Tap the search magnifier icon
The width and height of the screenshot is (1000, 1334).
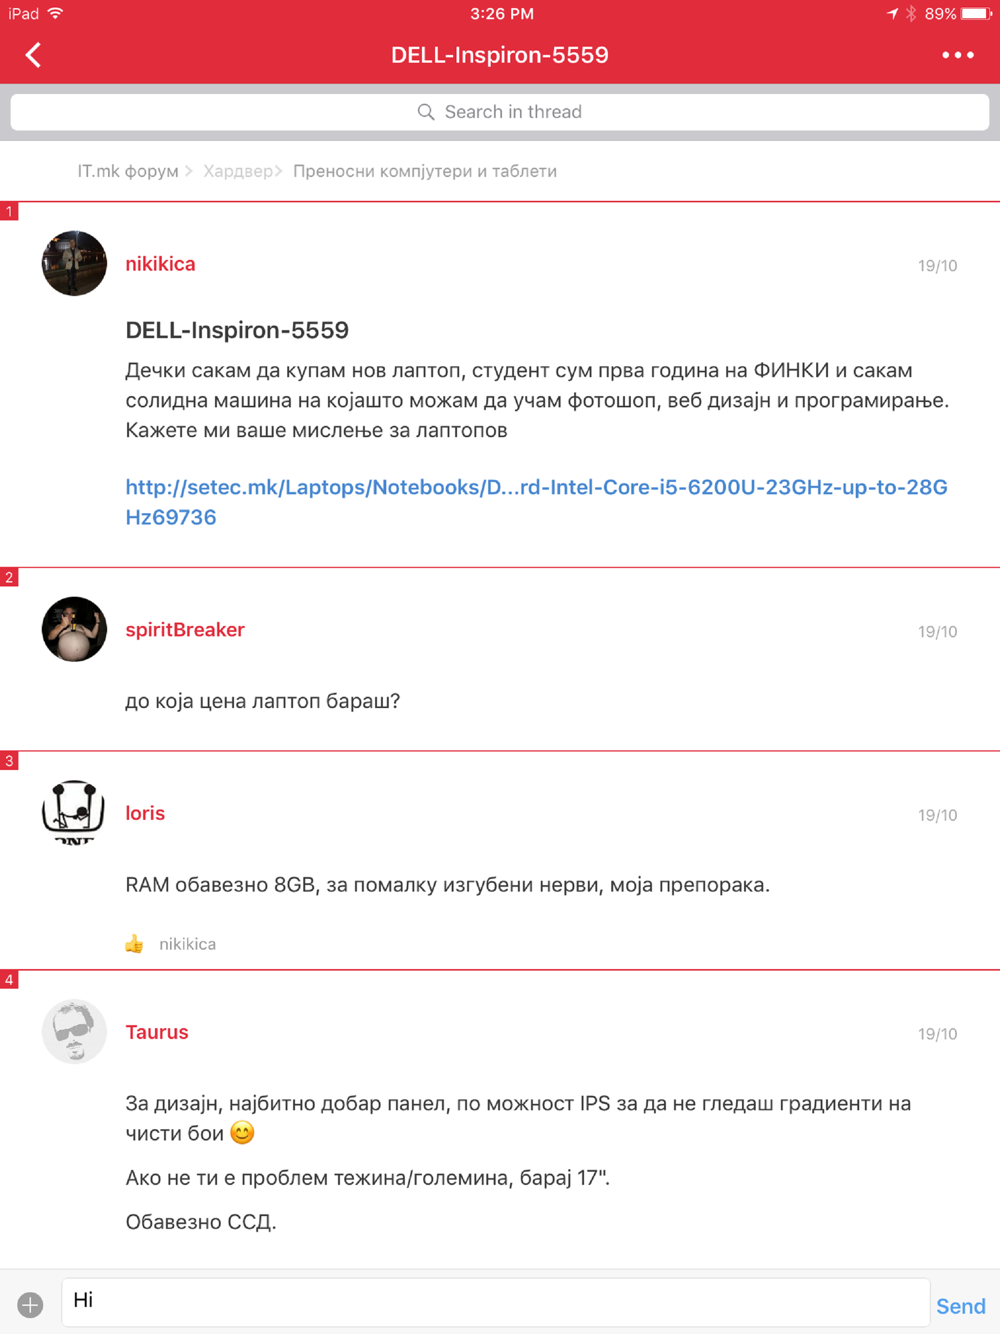point(426,112)
